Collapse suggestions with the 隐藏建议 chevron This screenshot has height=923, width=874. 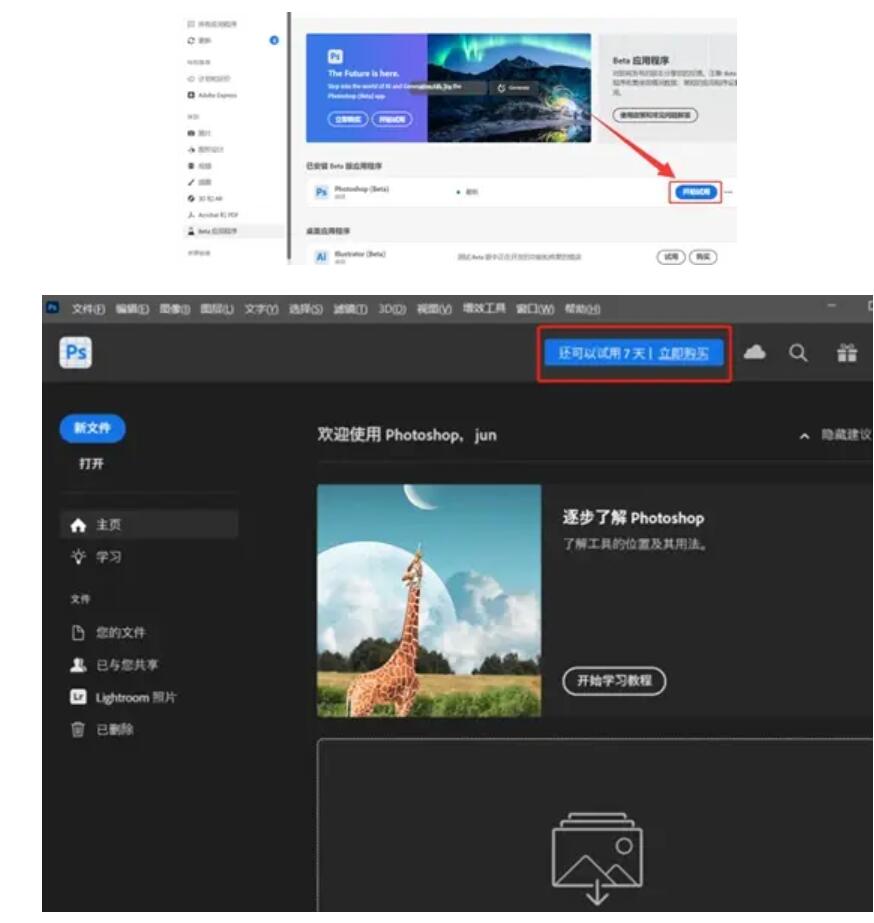(804, 436)
